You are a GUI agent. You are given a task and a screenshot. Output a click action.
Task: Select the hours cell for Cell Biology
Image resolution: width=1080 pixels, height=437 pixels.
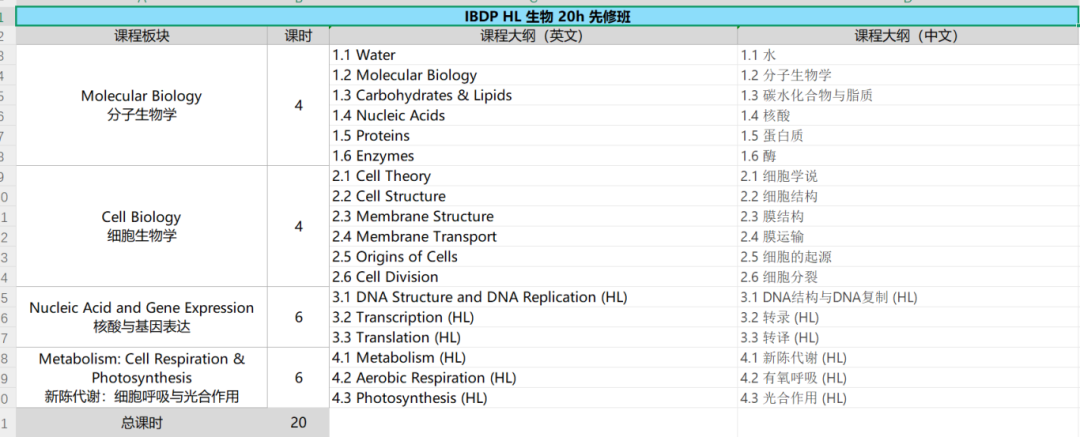click(x=298, y=226)
